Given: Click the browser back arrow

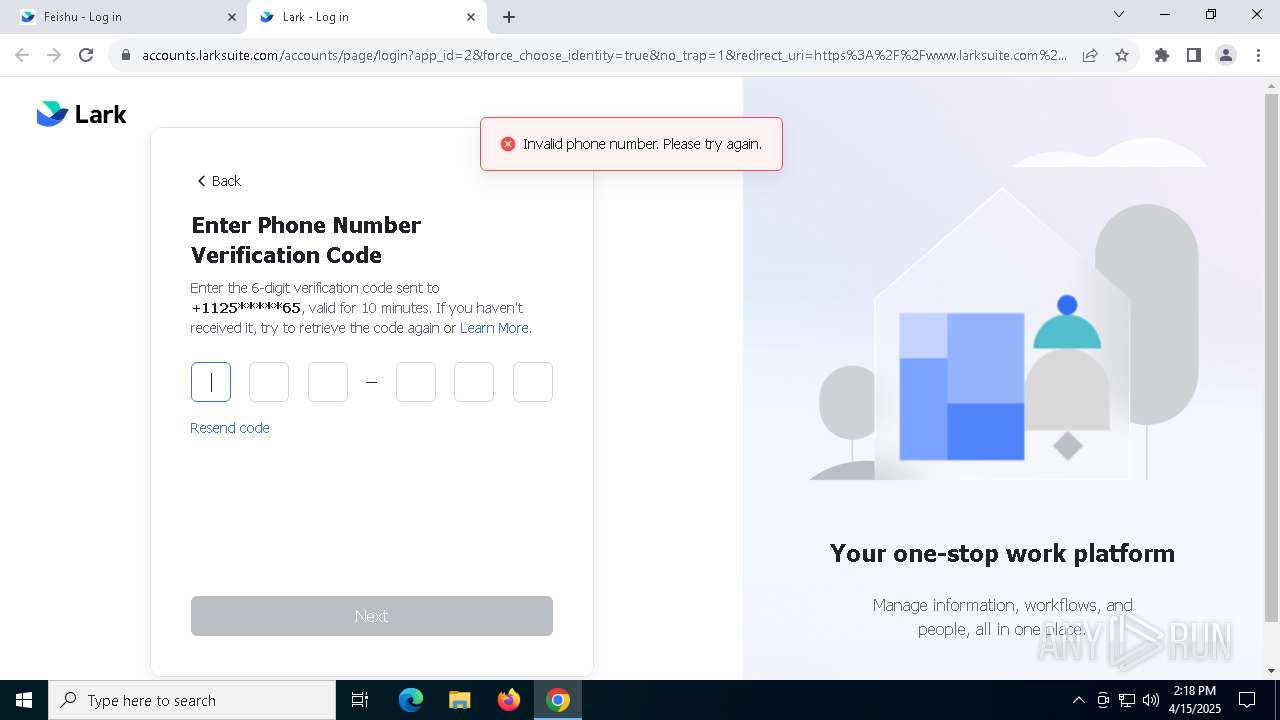Looking at the screenshot, I should (22, 55).
